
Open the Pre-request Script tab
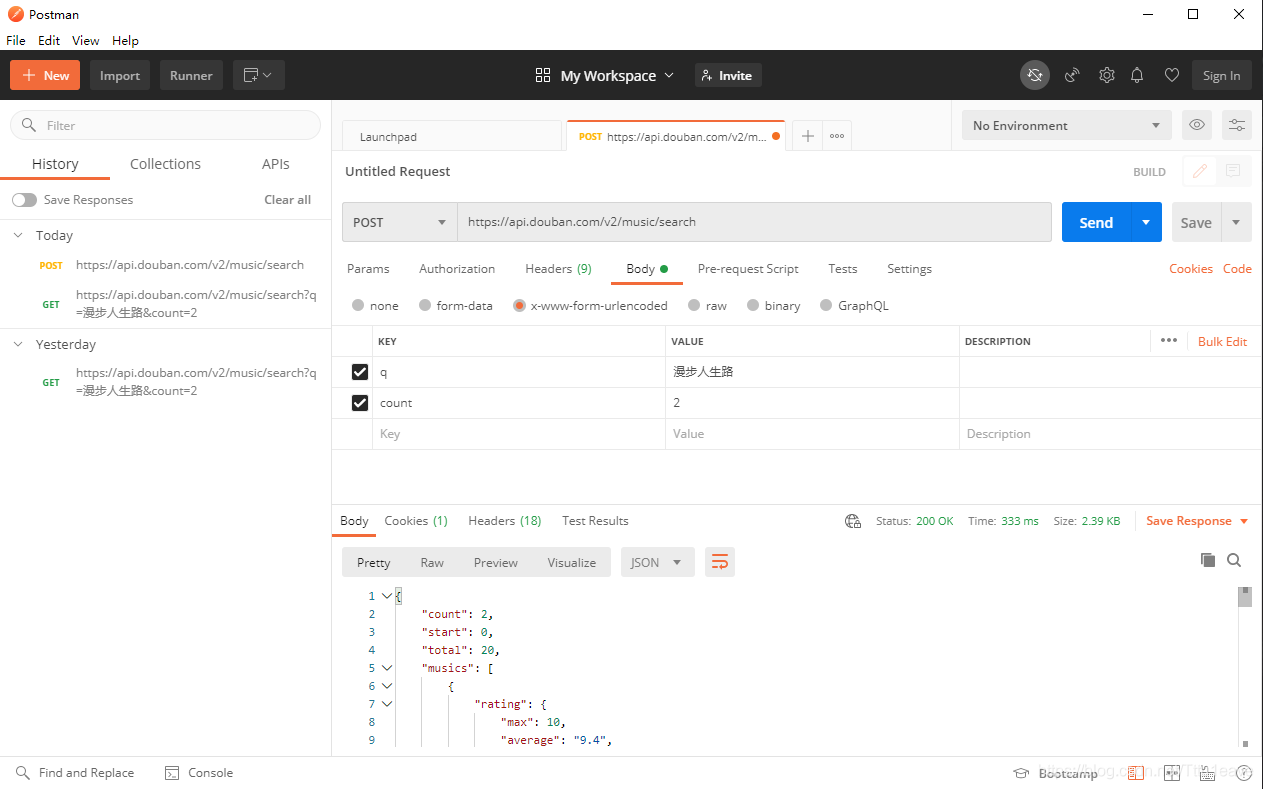748,269
